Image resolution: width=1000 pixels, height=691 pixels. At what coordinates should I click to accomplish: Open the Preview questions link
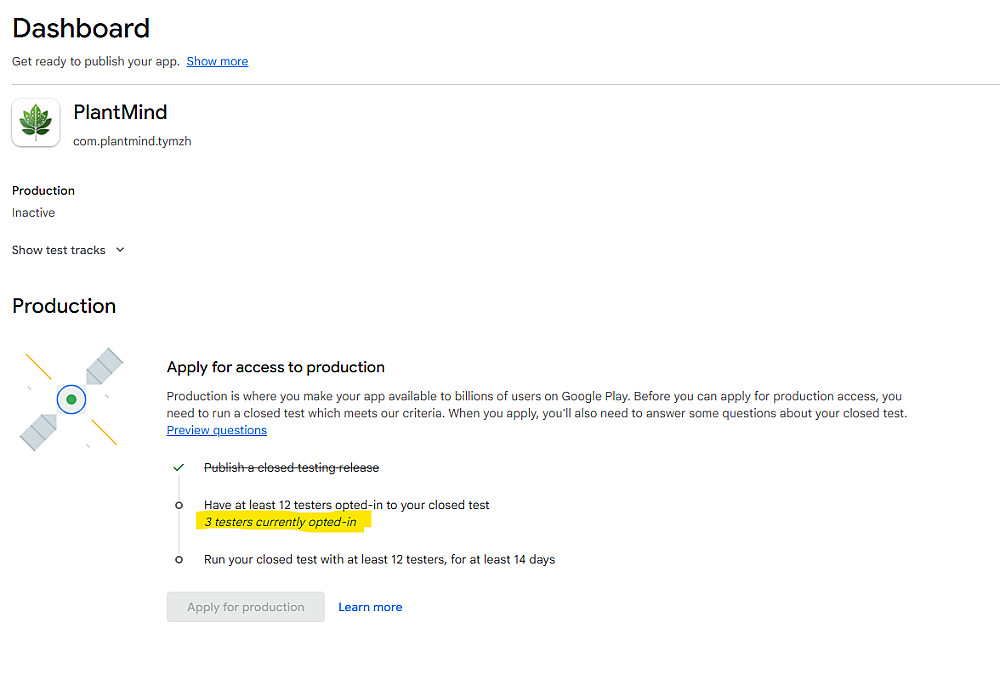click(x=217, y=430)
